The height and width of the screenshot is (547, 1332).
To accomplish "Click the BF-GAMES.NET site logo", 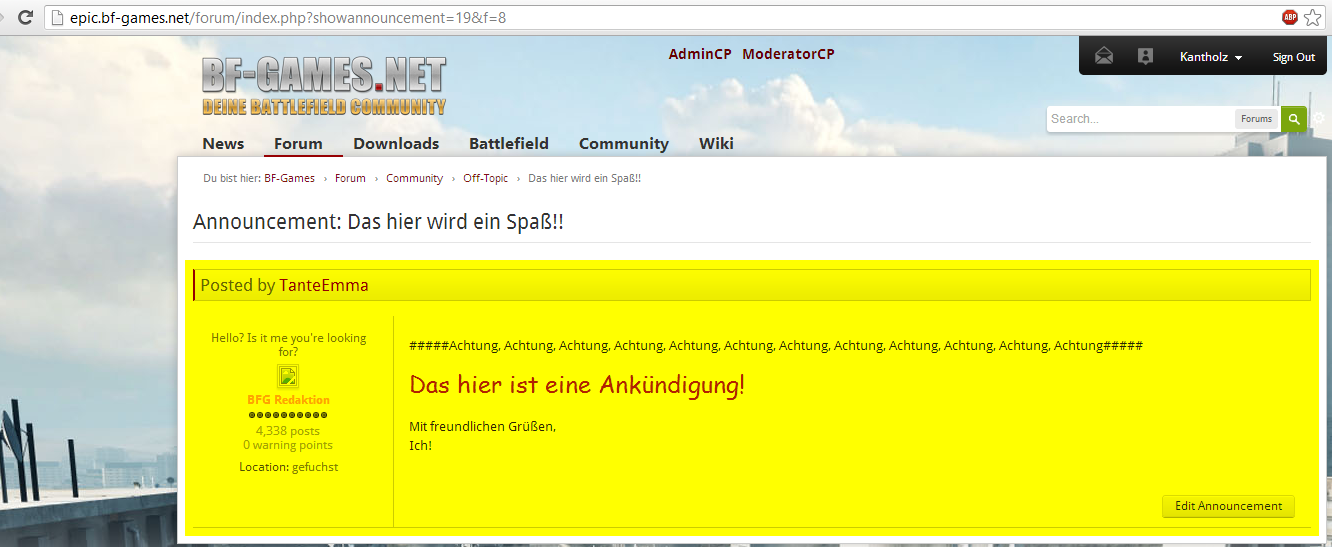I will 323,85.
